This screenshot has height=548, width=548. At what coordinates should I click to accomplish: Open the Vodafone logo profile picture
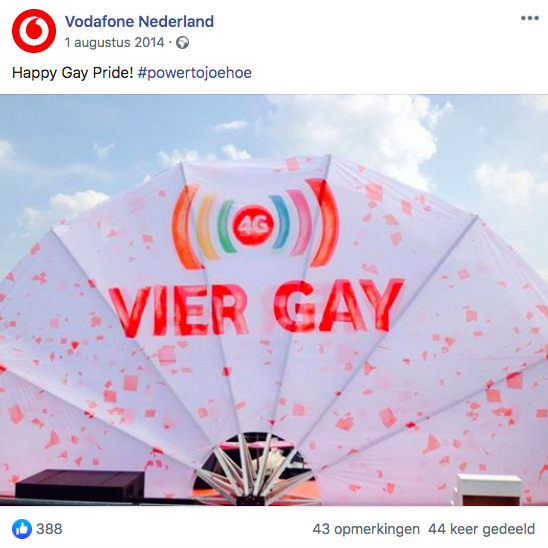34,31
